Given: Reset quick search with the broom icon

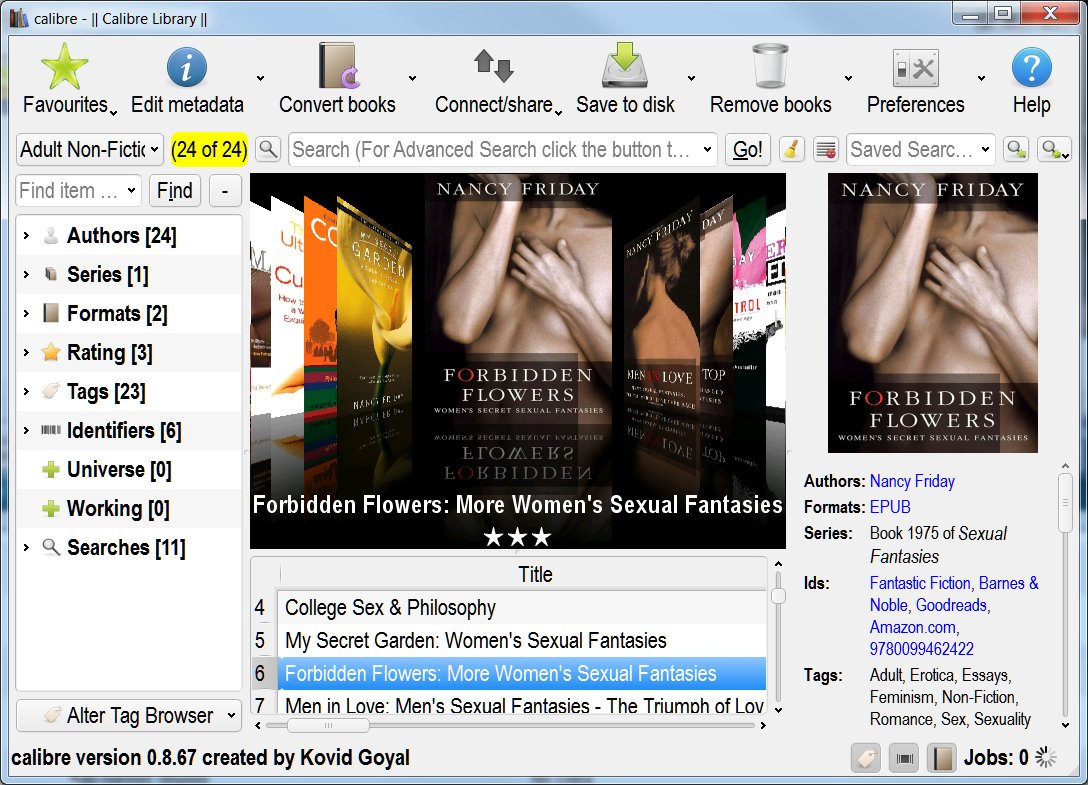Looking at the screenshot, I should click(792, 149).
